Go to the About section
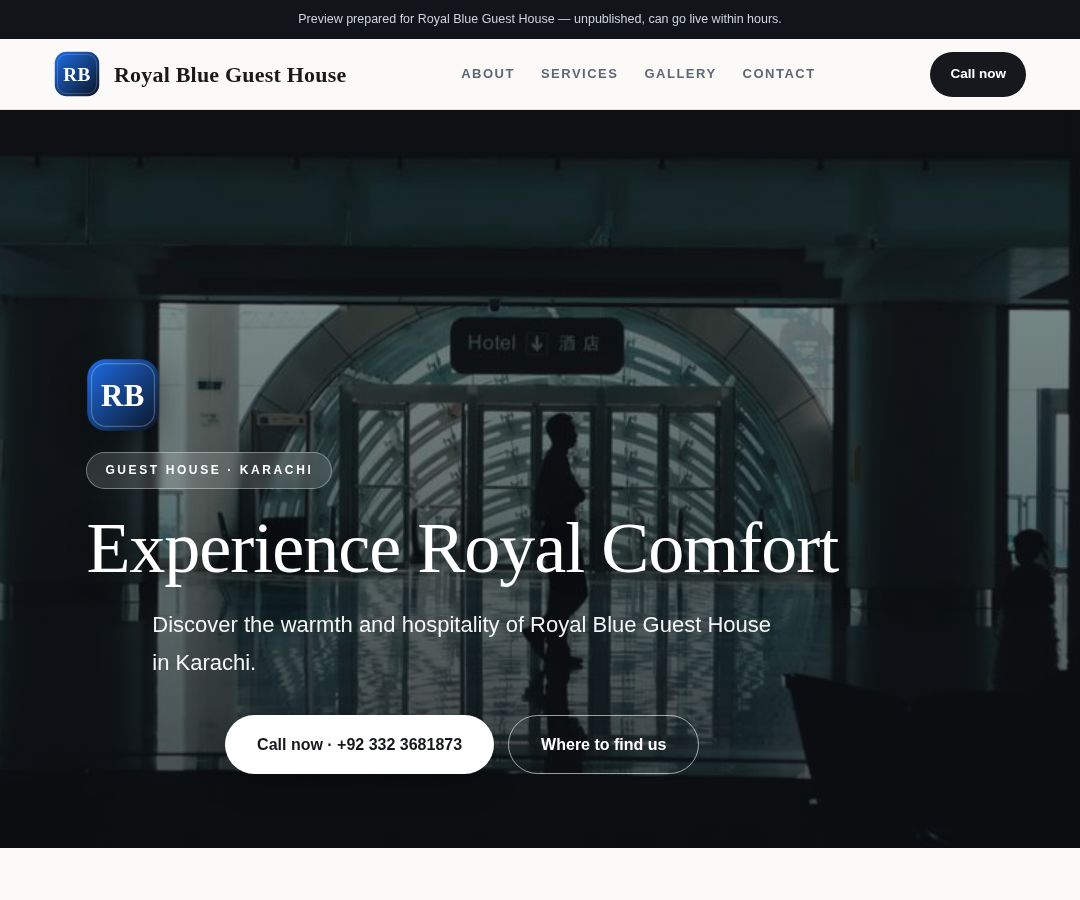The width and height of the screenshot is (1080, 900). tap(488, 74)
